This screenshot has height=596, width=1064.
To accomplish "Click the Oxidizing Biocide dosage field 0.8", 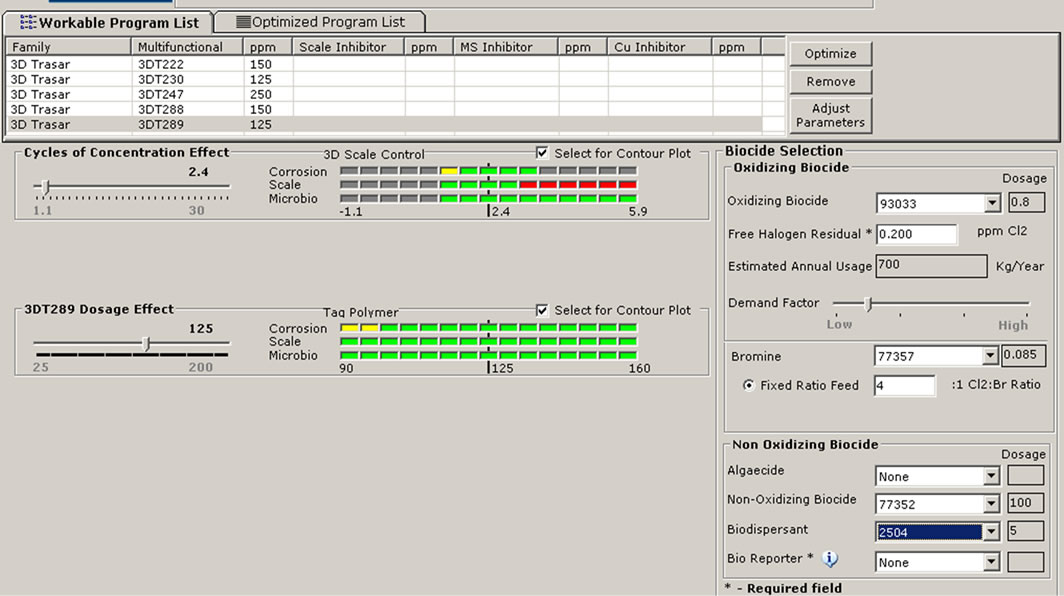I will pos(1027,202).
